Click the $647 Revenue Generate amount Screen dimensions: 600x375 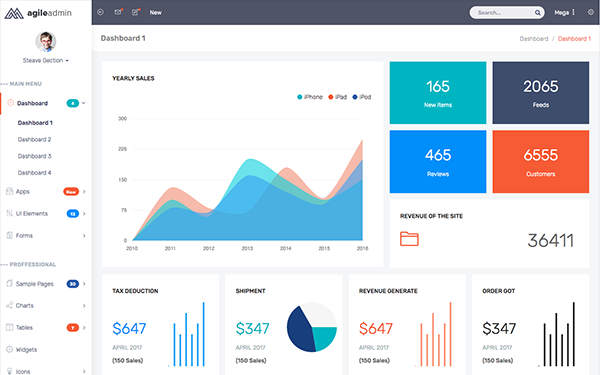pos(376,328)
